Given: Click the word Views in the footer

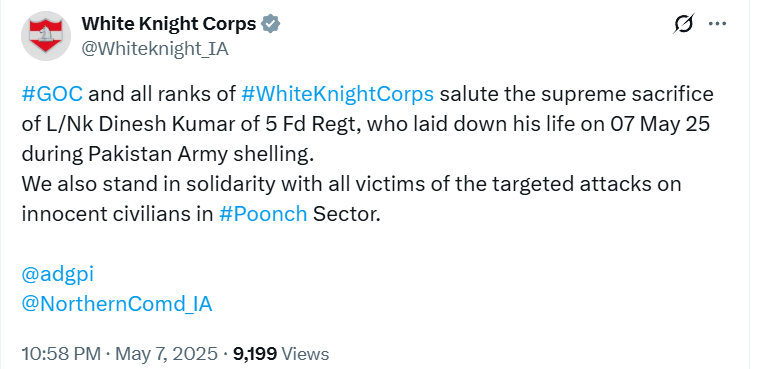Looking at the screenshot, I should 305,354.
